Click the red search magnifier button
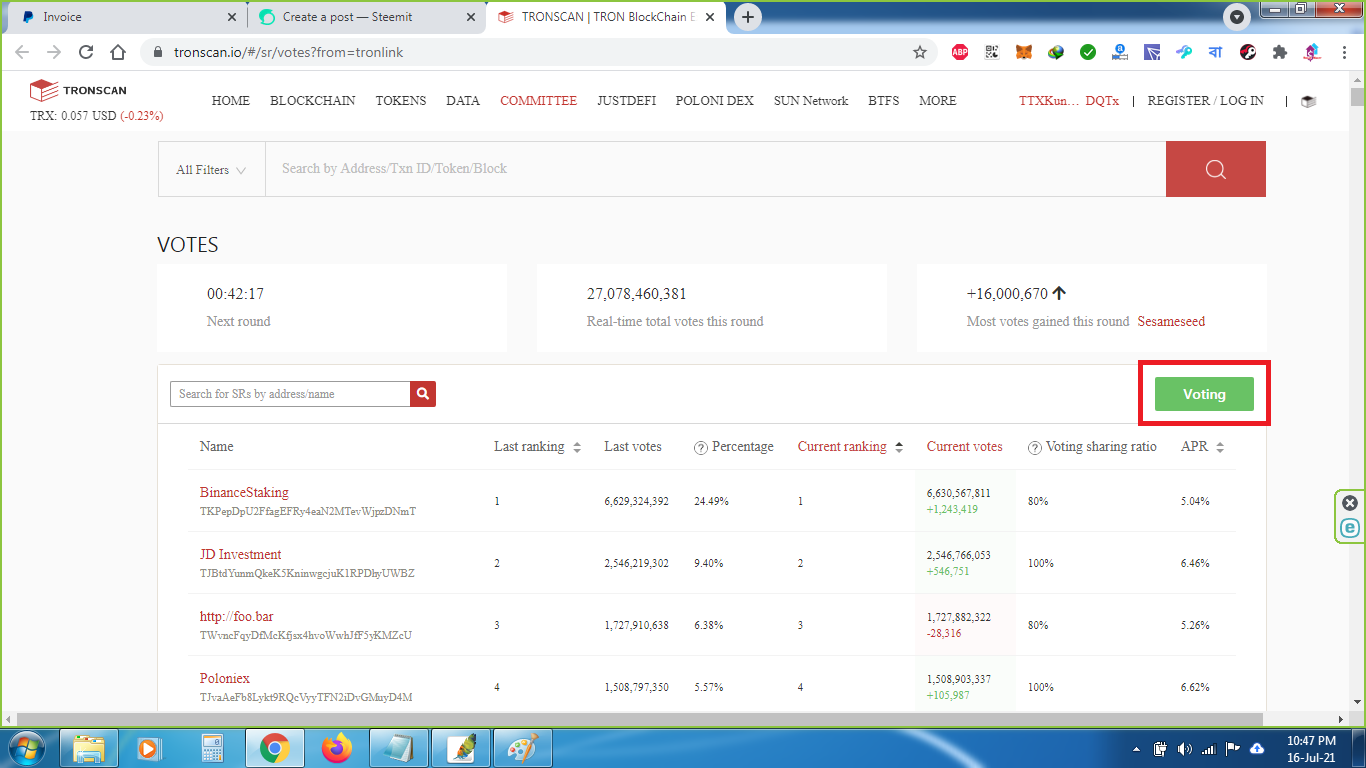The height and width of the screenshot is (768, 1366). click(x=1215, y=169)
